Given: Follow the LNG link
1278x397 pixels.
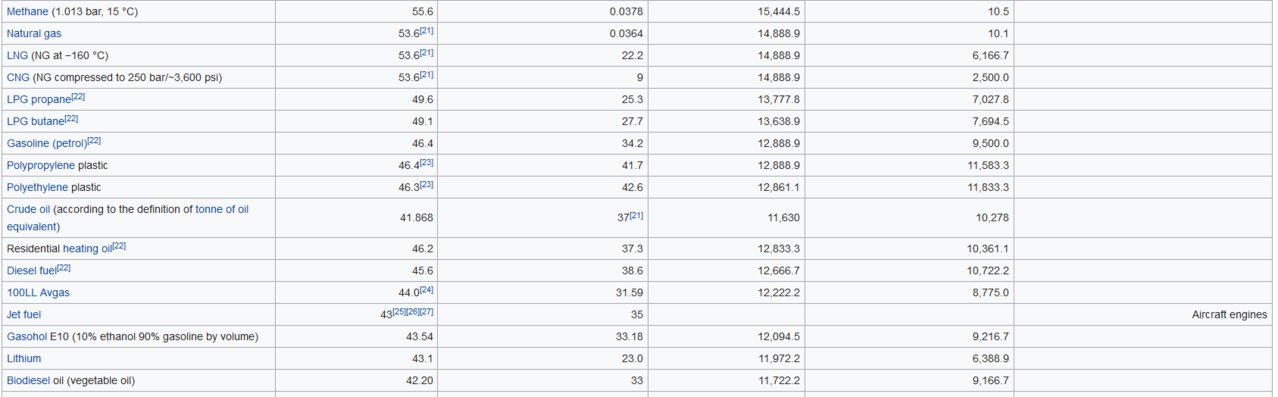Looking at the screenshot, I should coord(17,56).
